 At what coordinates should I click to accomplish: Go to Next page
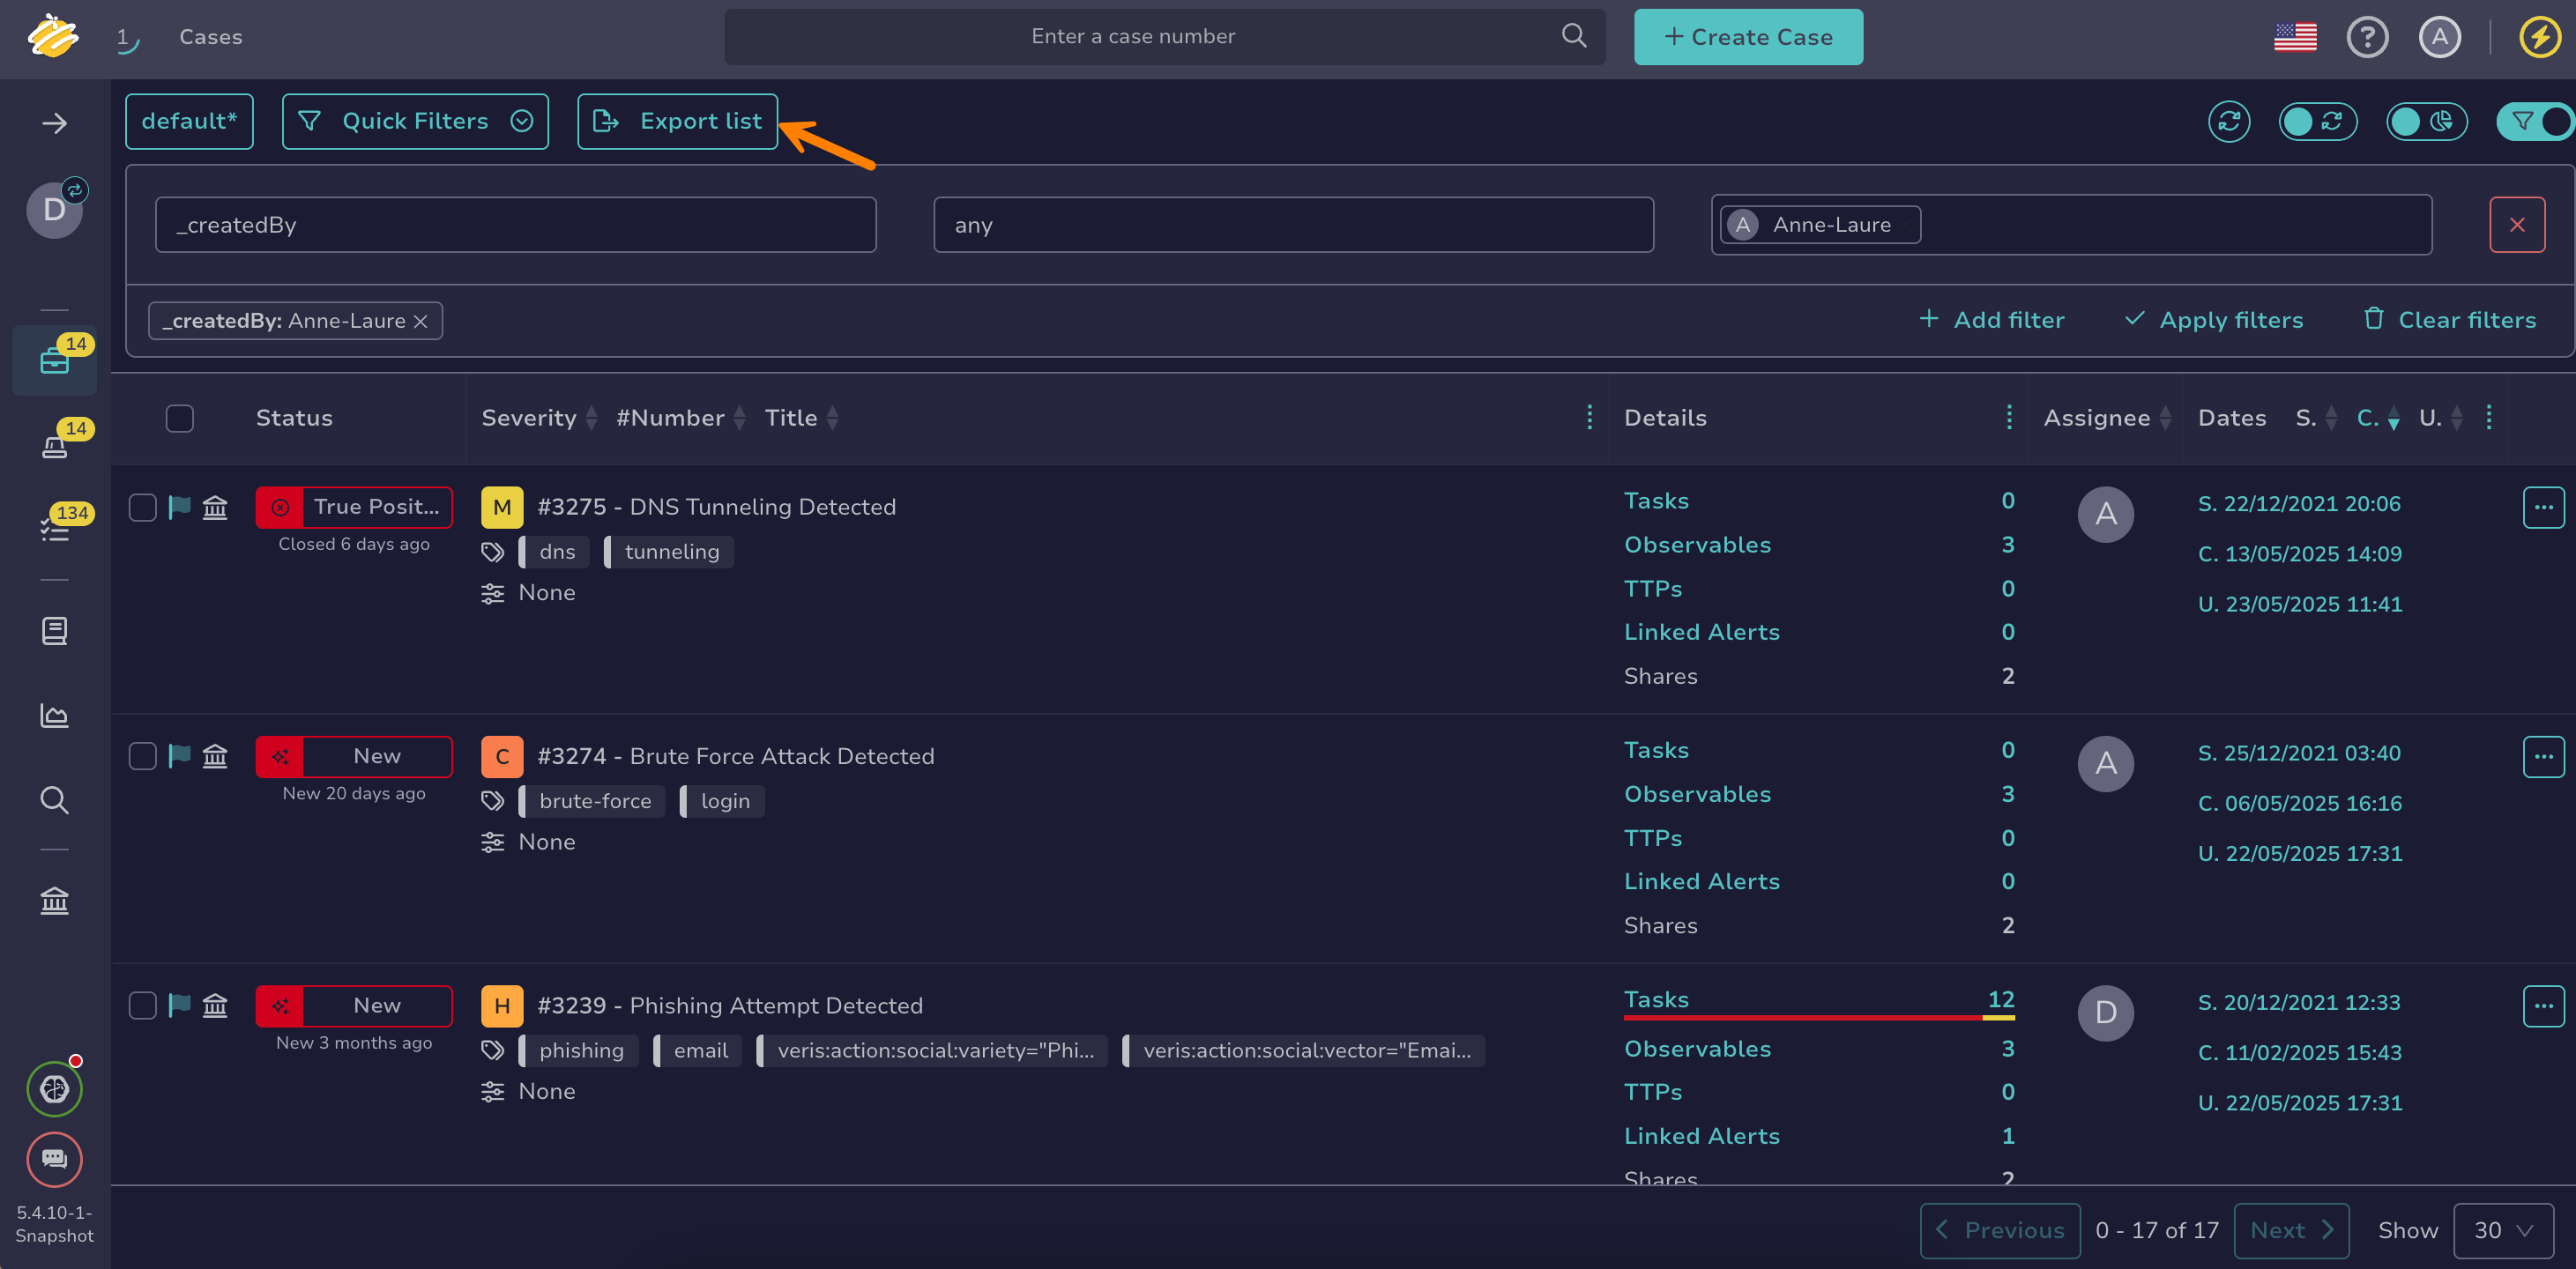[2290, 1230]
